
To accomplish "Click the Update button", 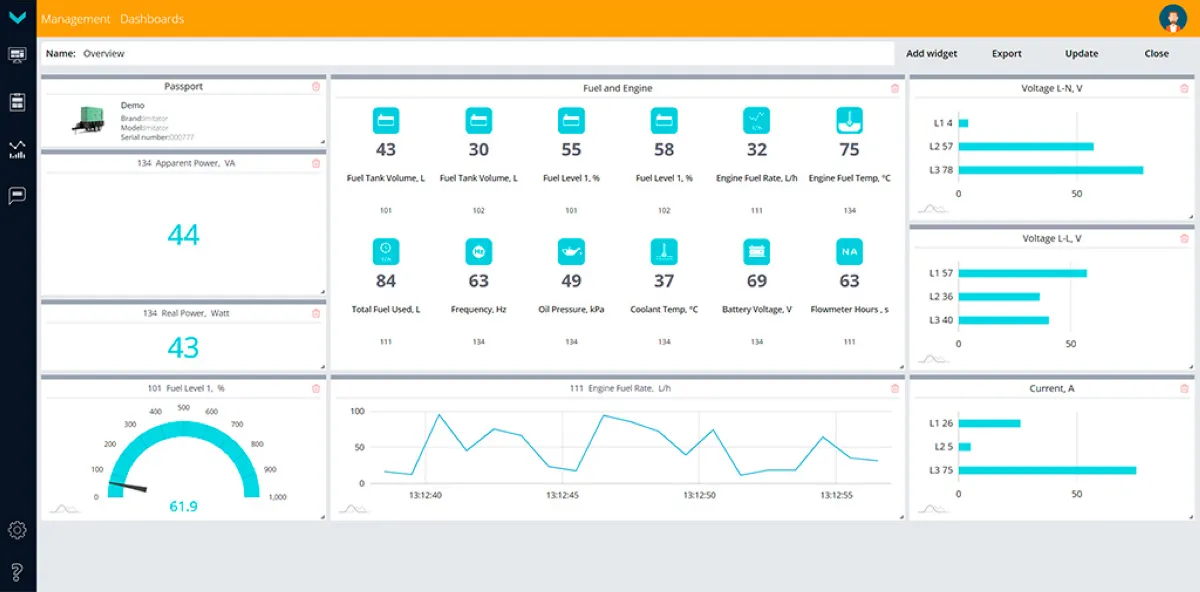I will tap(1081, 54).
